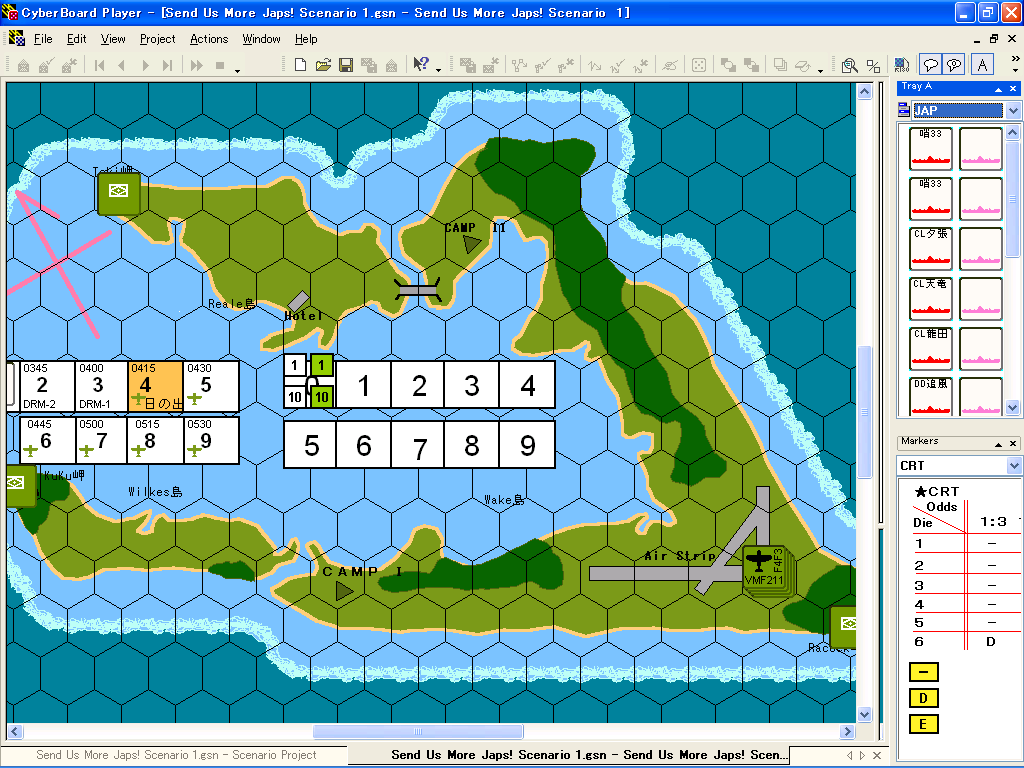Toggle the speech balloon tooltips button
The image size is (1024, 768).
(930, 65)
